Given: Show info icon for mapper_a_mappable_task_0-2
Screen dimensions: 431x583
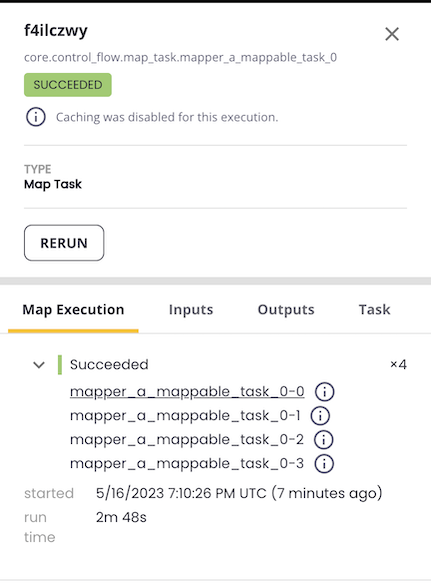Looking at the screenshot, I should pos(324,440).
